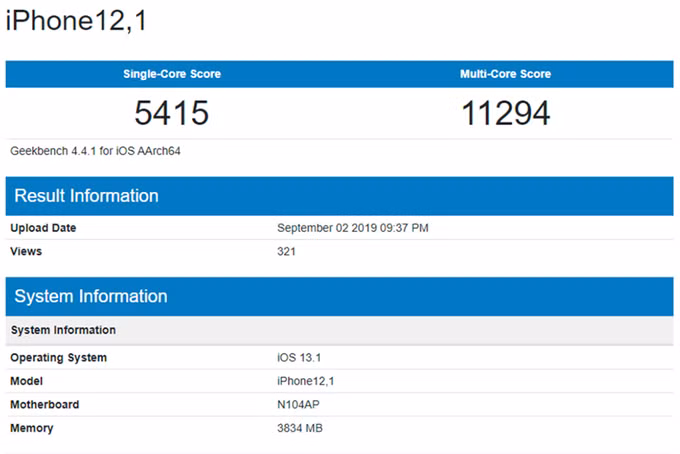Click the September 02 2019 upload date value

(x=353, y=228)
